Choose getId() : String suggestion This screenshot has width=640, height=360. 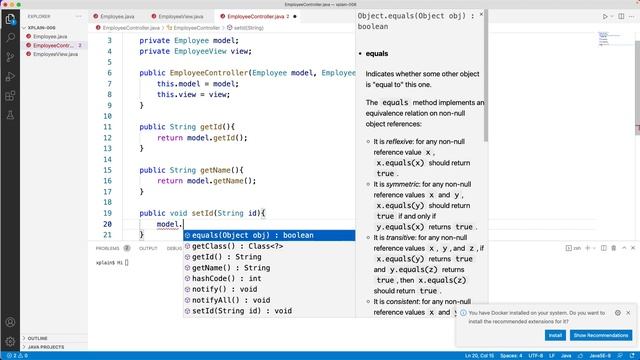point(269,257)
